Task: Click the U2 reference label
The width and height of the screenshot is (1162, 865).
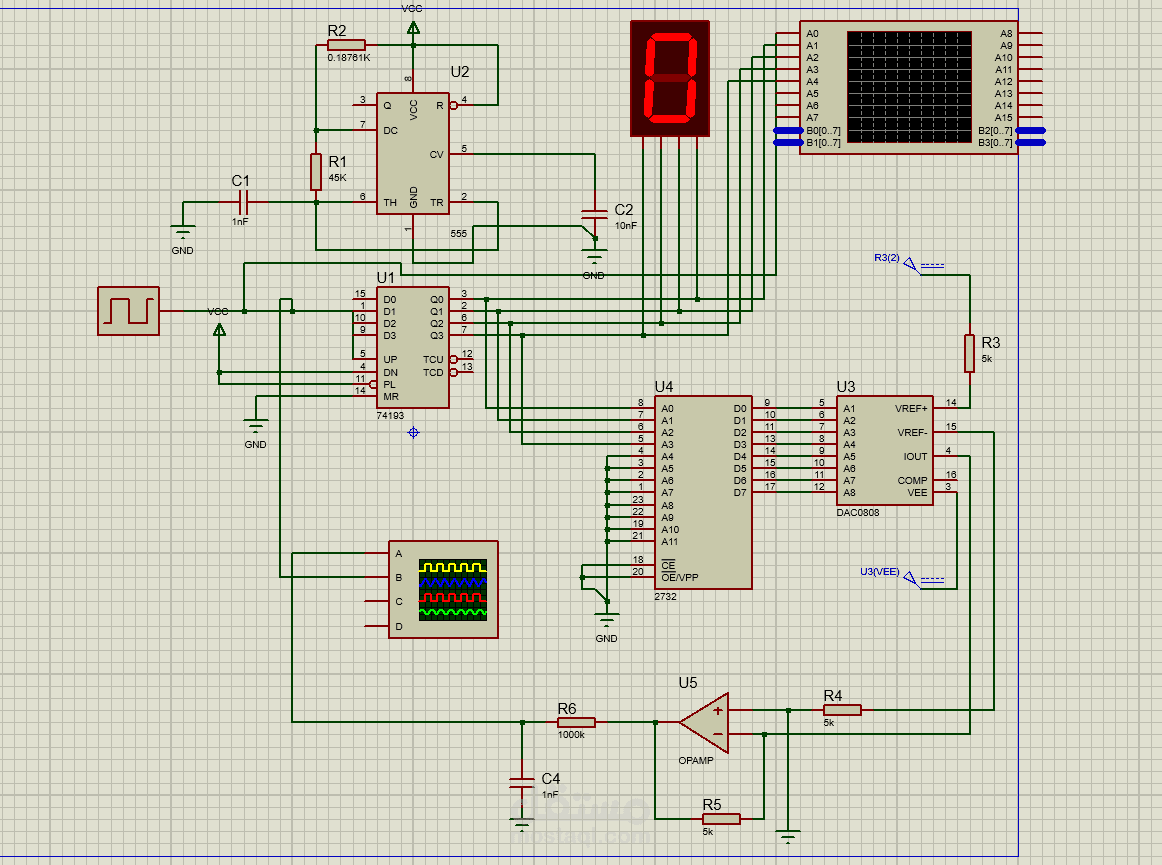Action: (x=459, y=71)
